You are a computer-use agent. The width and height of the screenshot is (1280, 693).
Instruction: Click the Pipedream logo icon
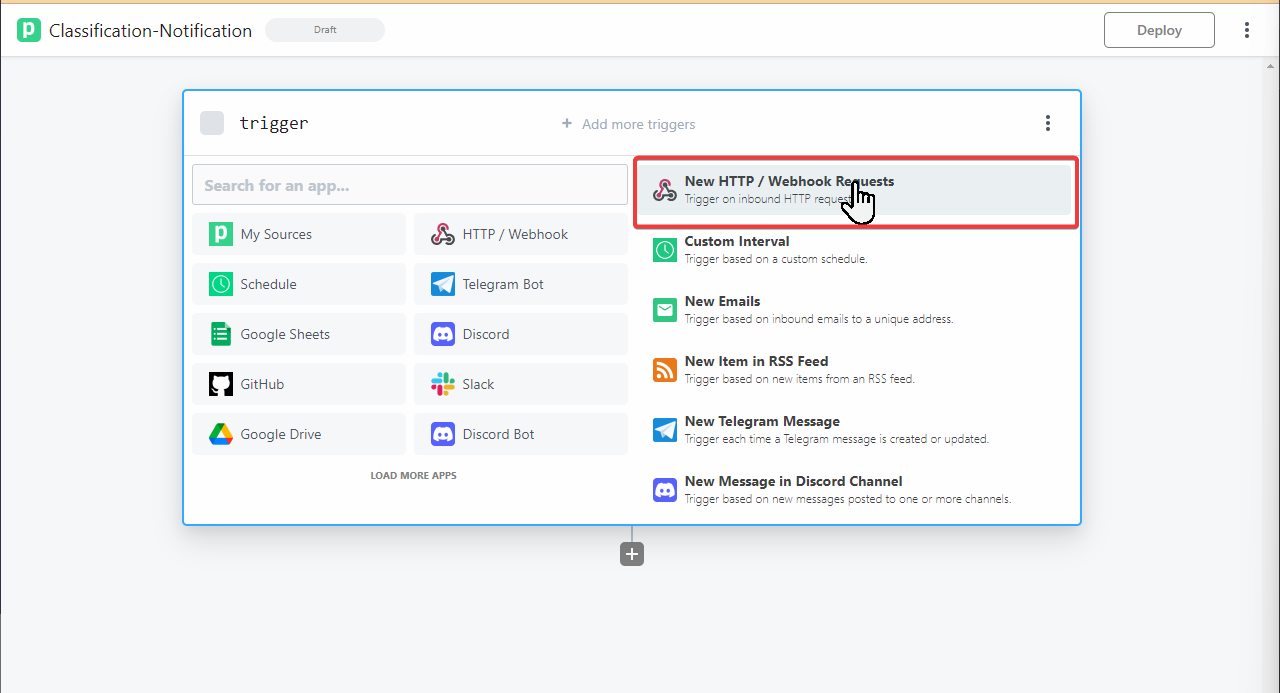click(29, 30)
